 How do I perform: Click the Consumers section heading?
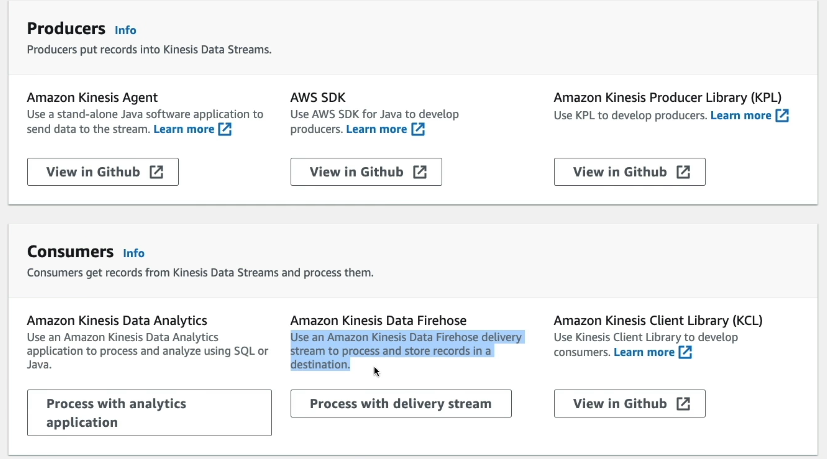(x=70, y=252)
